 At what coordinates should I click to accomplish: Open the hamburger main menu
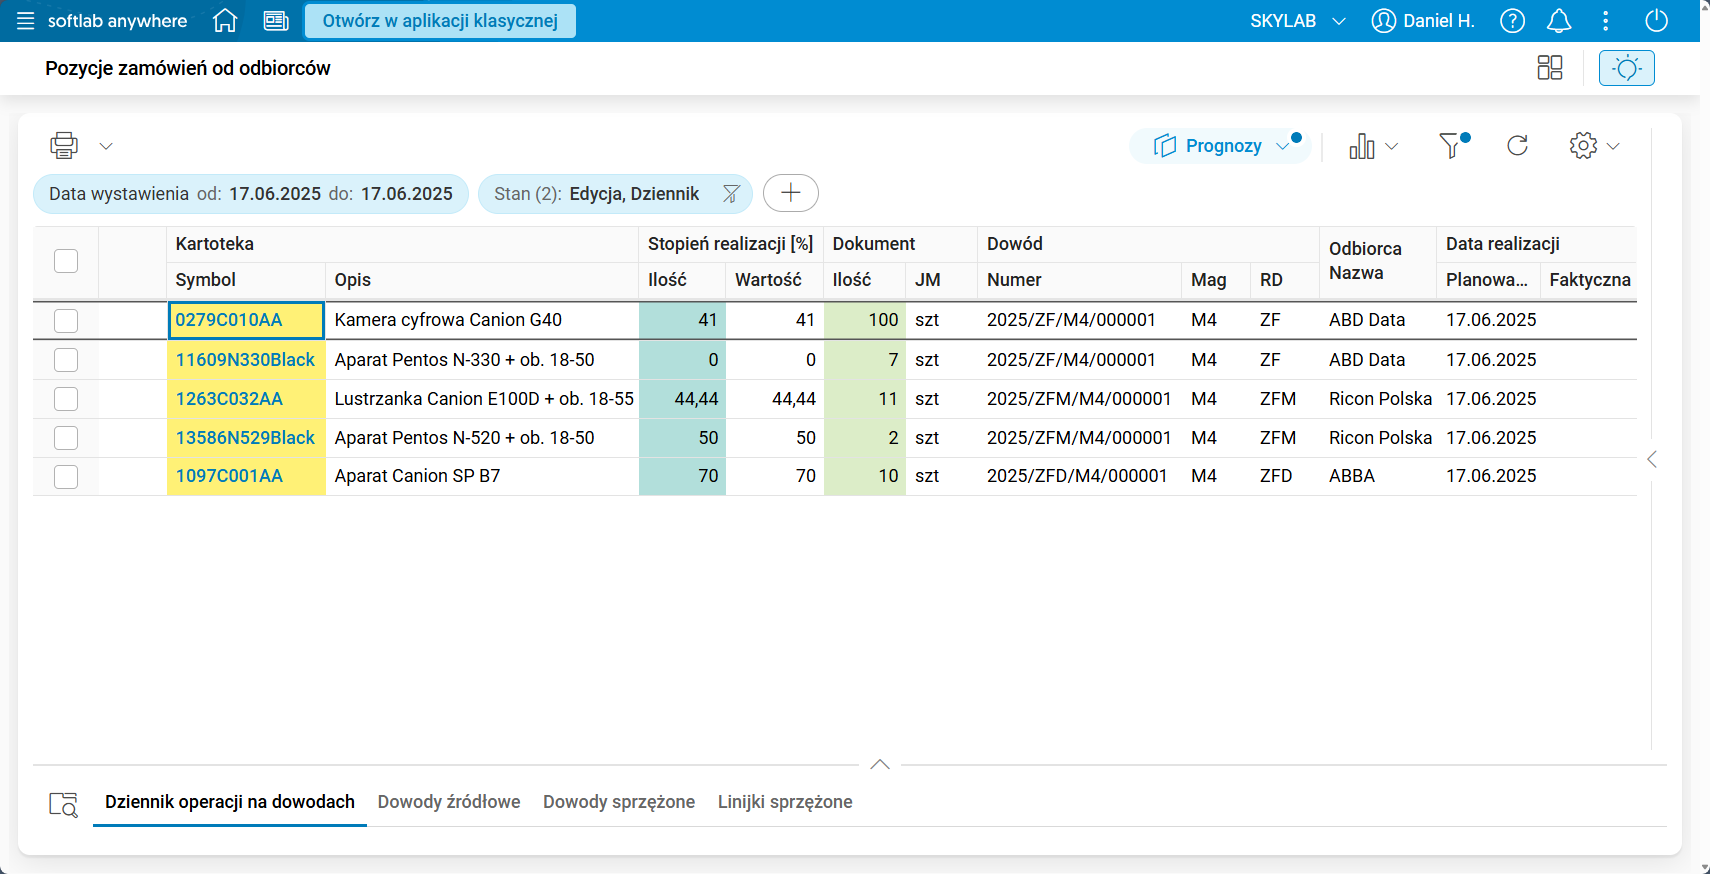tap(25, 21)
